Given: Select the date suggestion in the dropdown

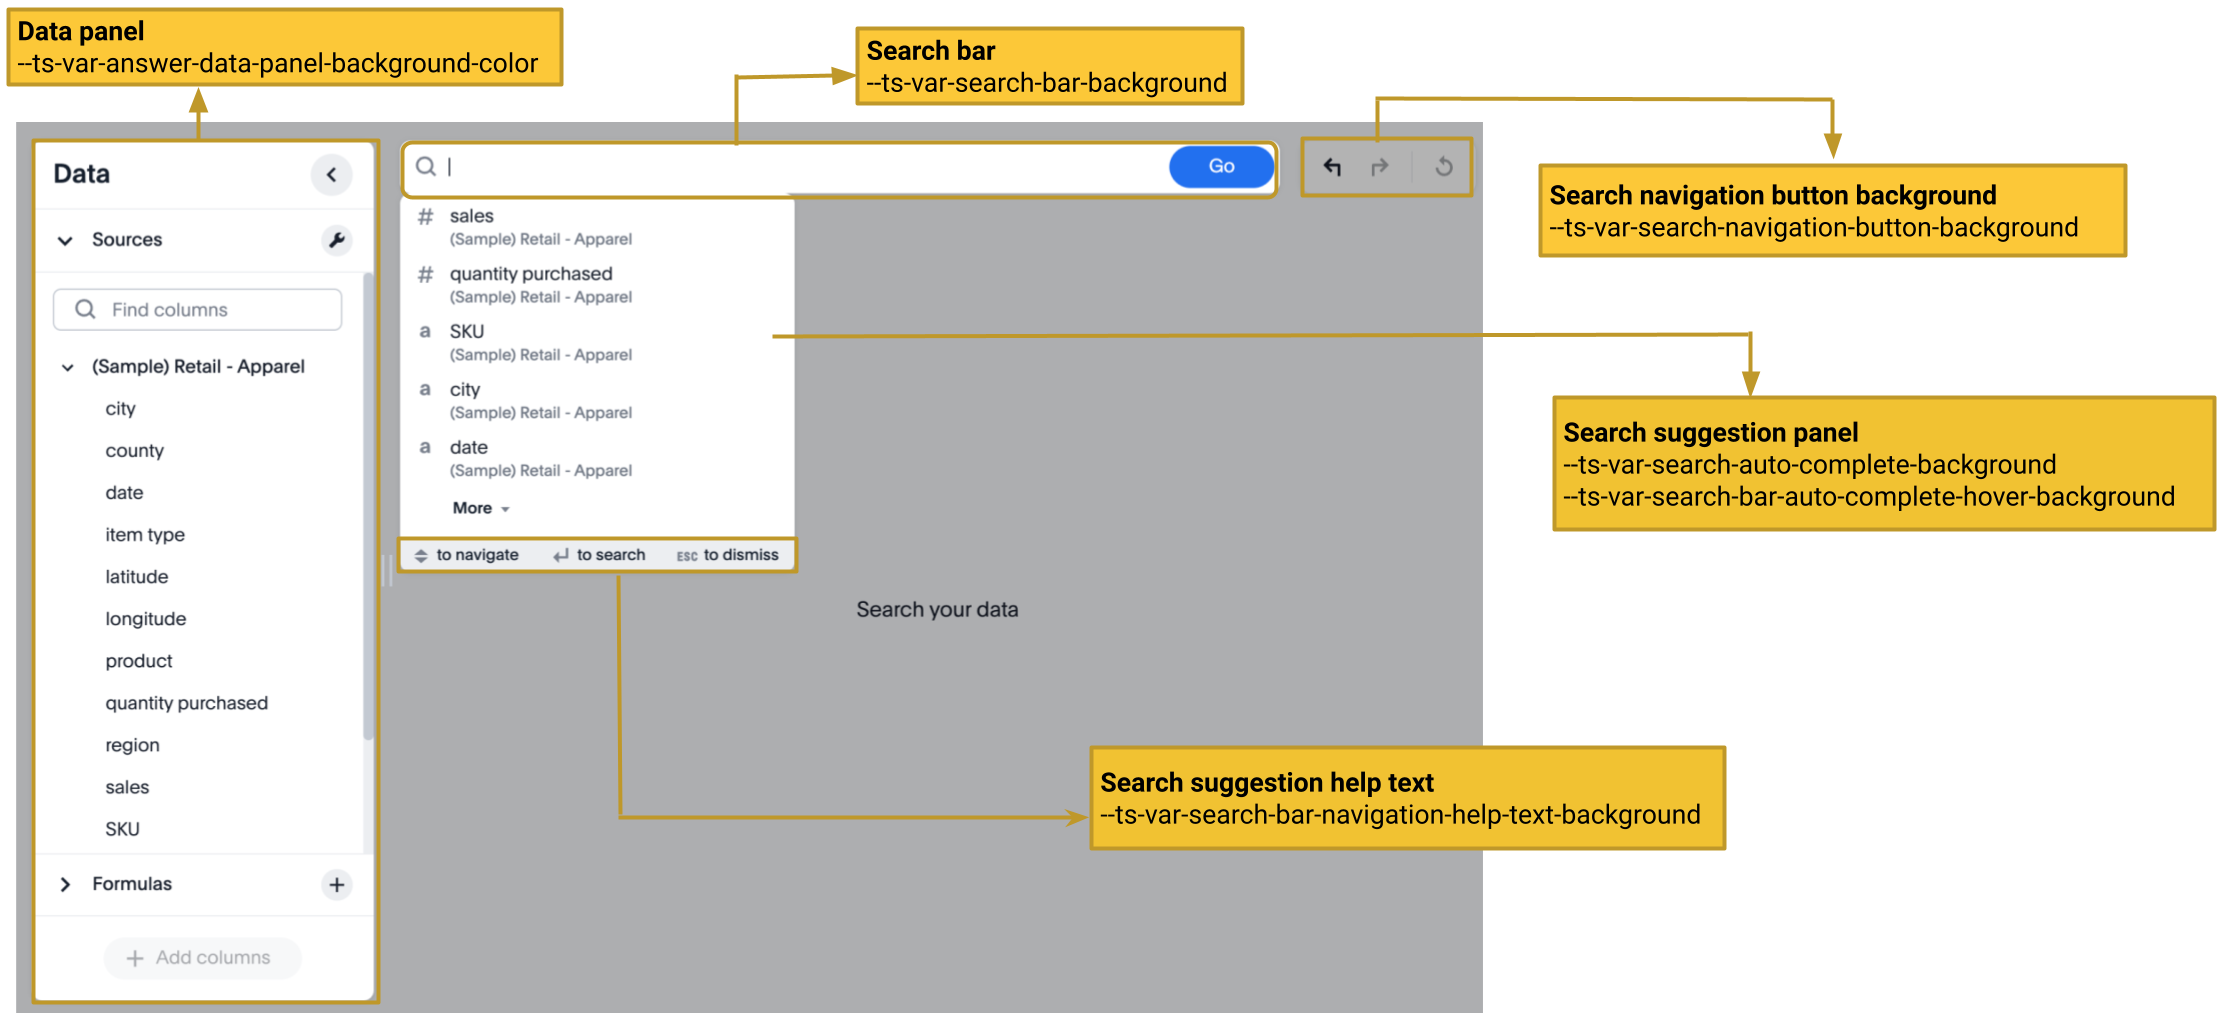Looking at the screenshot, I should point(467,447).
